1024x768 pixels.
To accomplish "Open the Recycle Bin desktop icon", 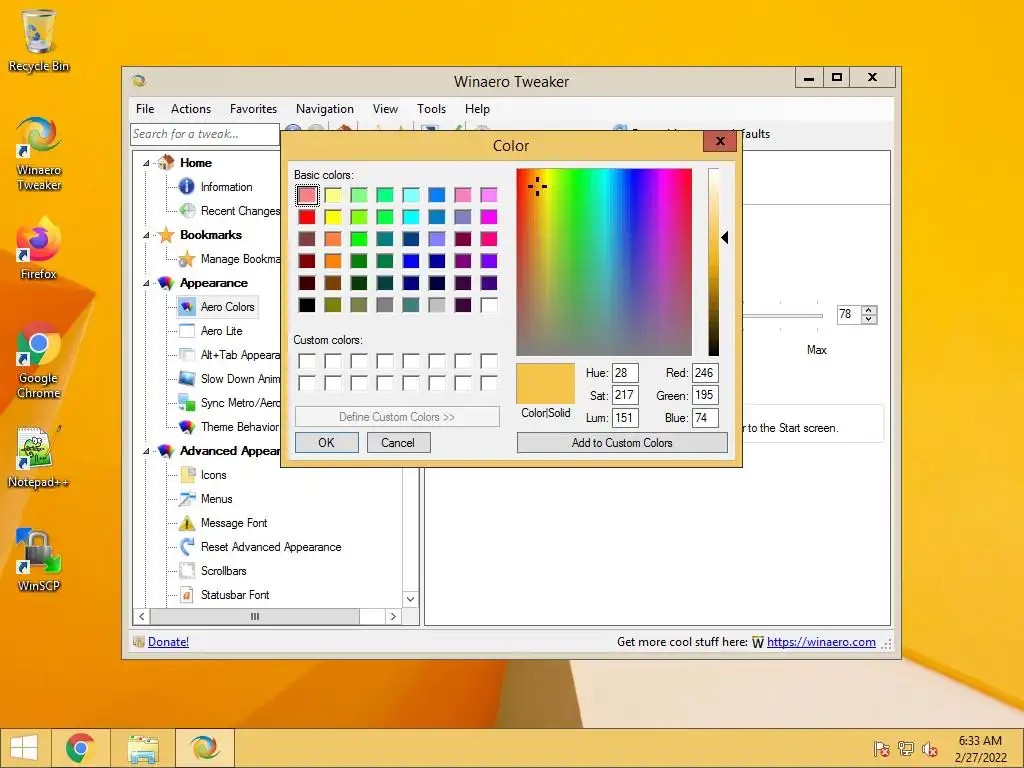I will click(x=39, y=40).
